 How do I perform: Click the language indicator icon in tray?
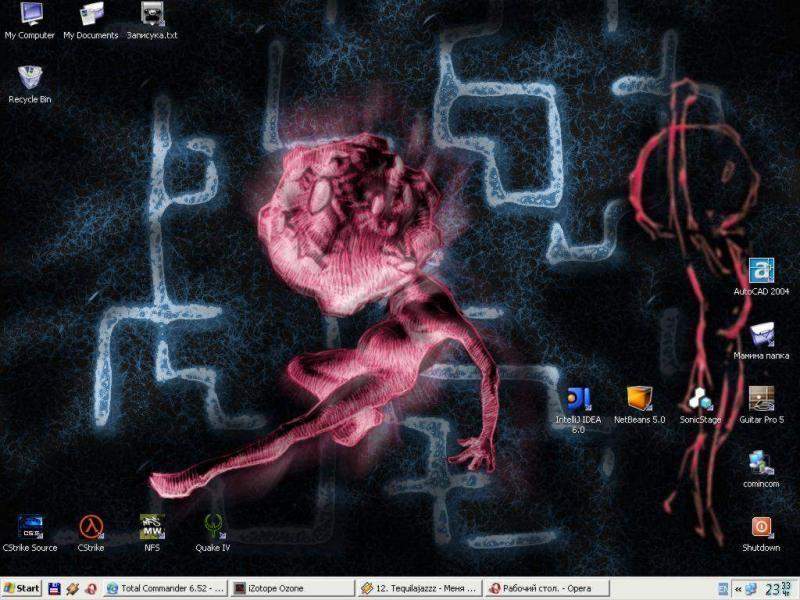[x=722, y=589]
